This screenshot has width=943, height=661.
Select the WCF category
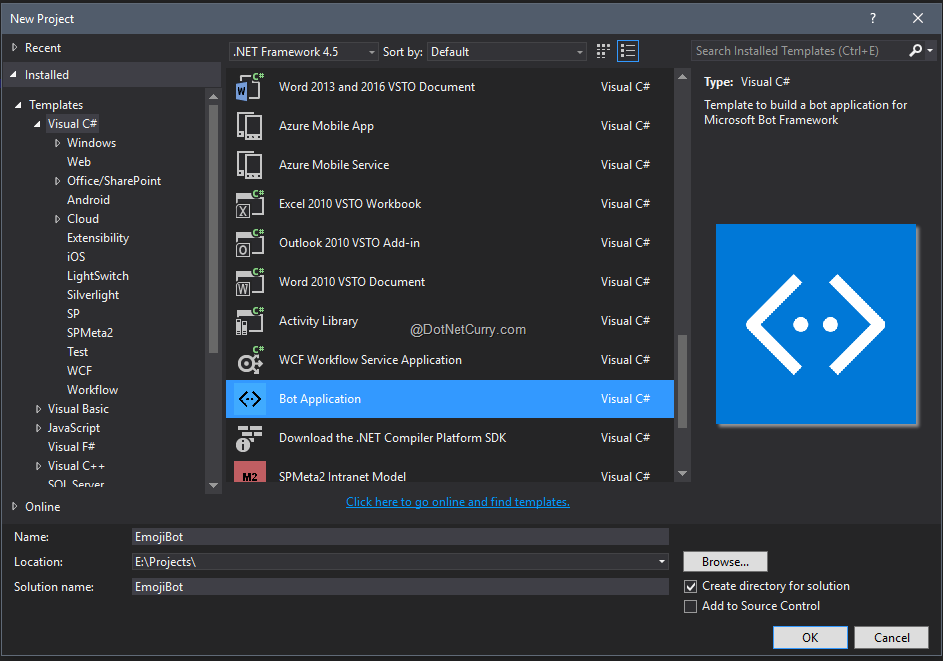click(79, 371)
